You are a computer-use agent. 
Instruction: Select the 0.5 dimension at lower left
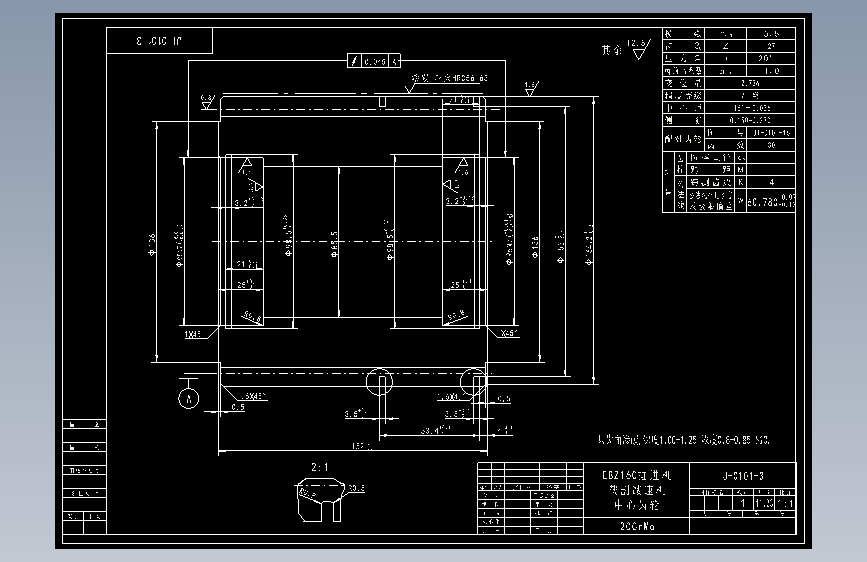(x=238, y=407)
